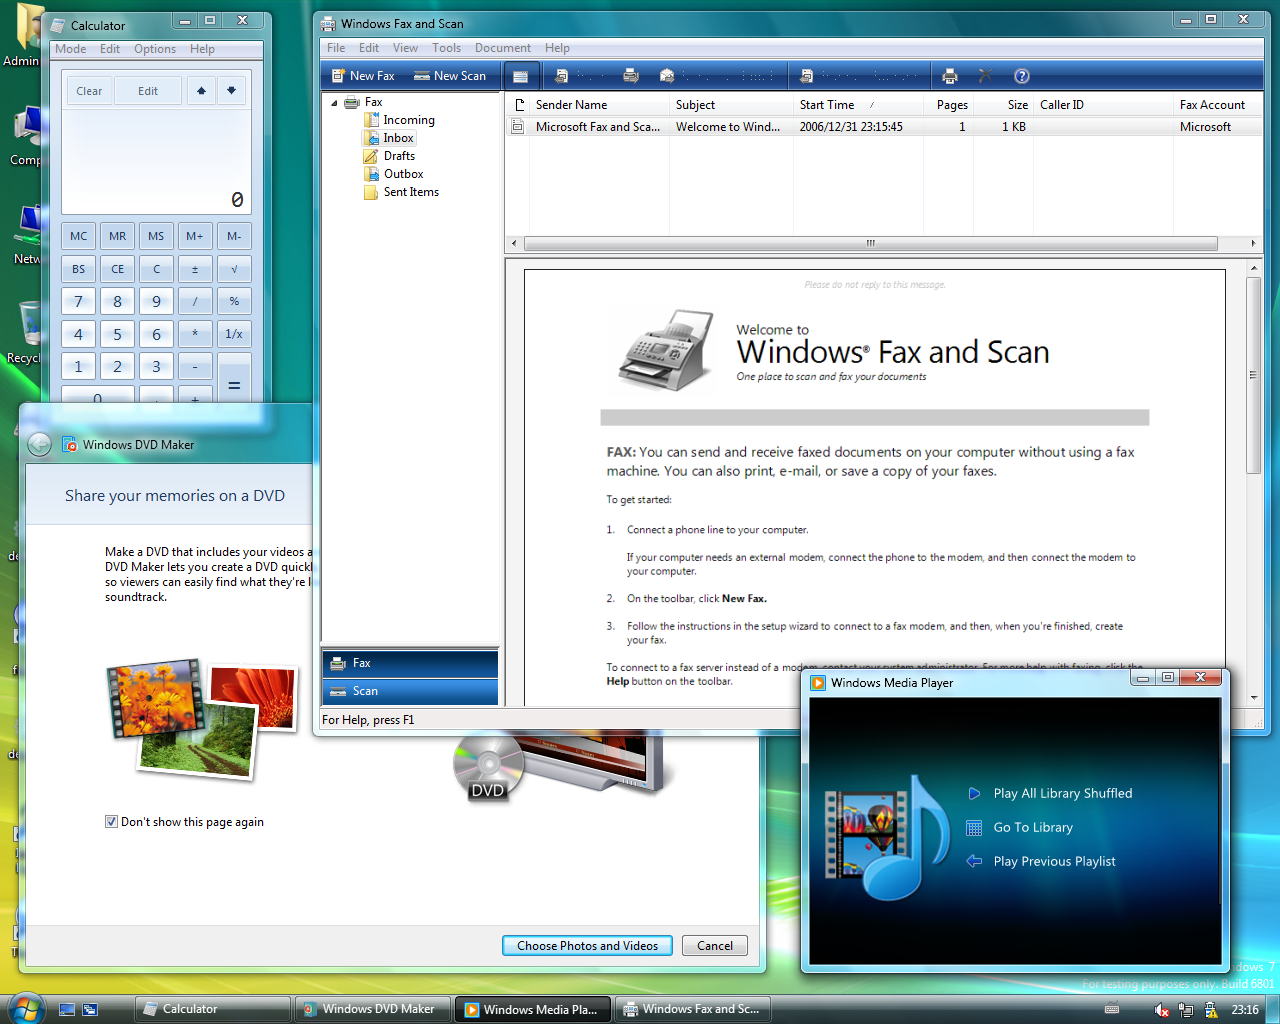This screenshot has height=1024, width=1280.
Task: Open Help using the question mark icon
Action: pos(1021,76)
